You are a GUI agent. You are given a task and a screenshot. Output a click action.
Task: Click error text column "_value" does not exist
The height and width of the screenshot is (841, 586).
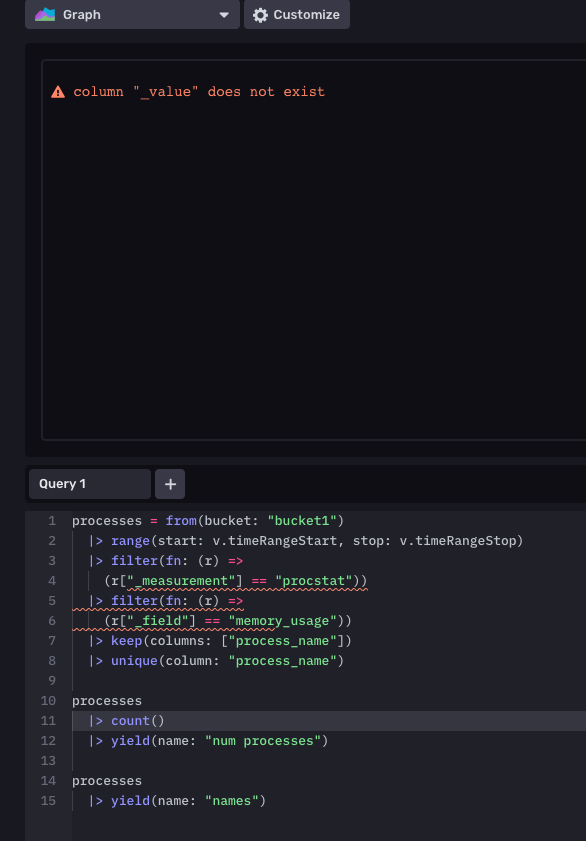199,92
